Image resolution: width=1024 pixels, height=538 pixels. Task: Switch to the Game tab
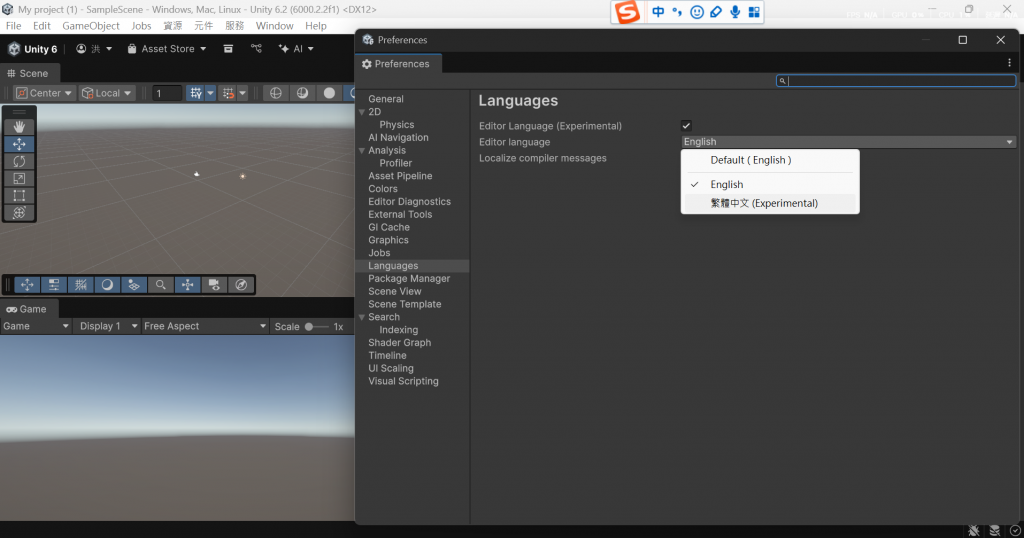pyautogui.click(x=27, y=309)
